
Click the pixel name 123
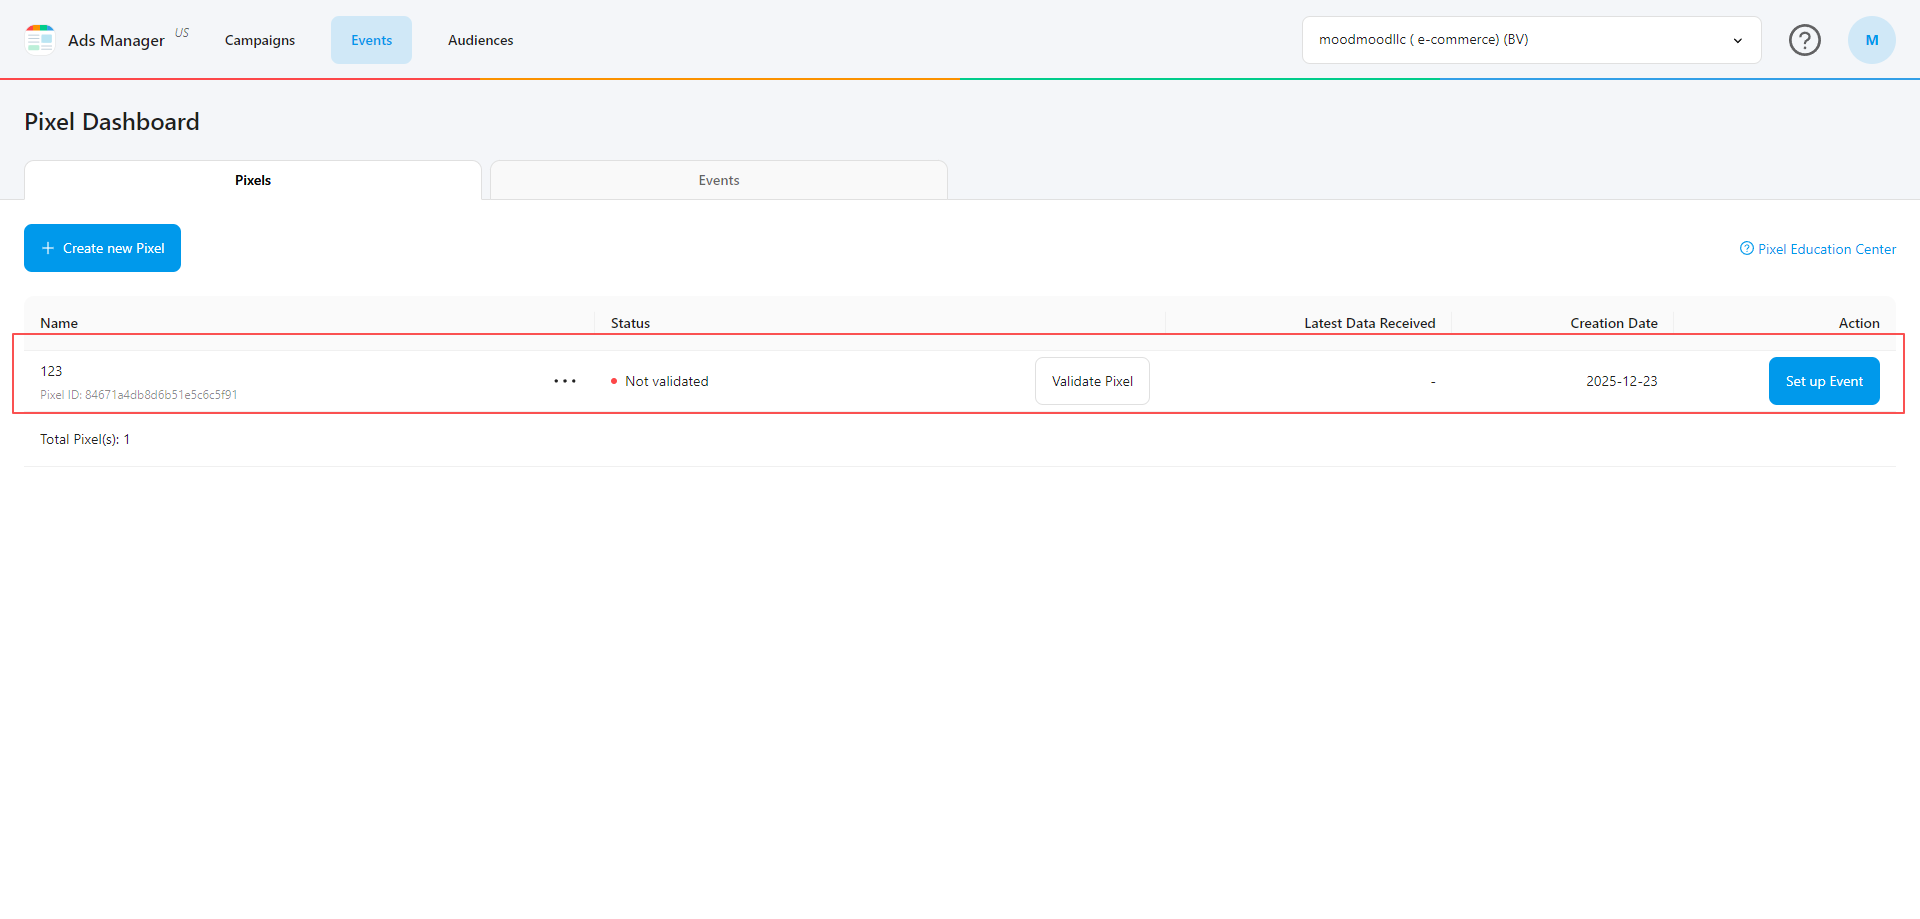(51, 371)
